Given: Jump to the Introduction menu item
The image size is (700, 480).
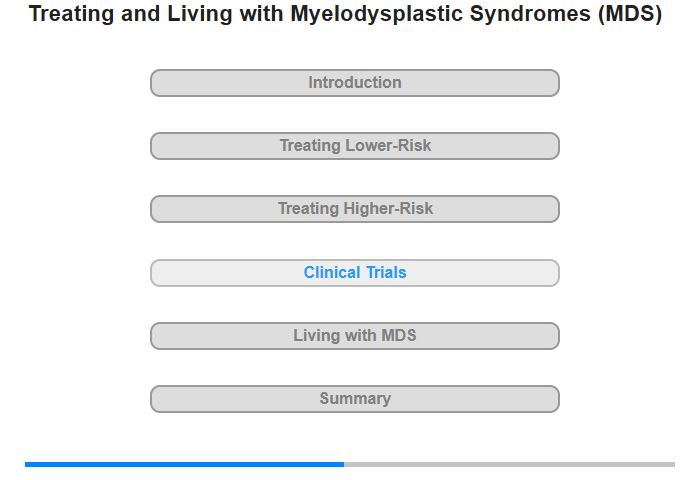Looking at the screenshot, I should tap(355, 83).
